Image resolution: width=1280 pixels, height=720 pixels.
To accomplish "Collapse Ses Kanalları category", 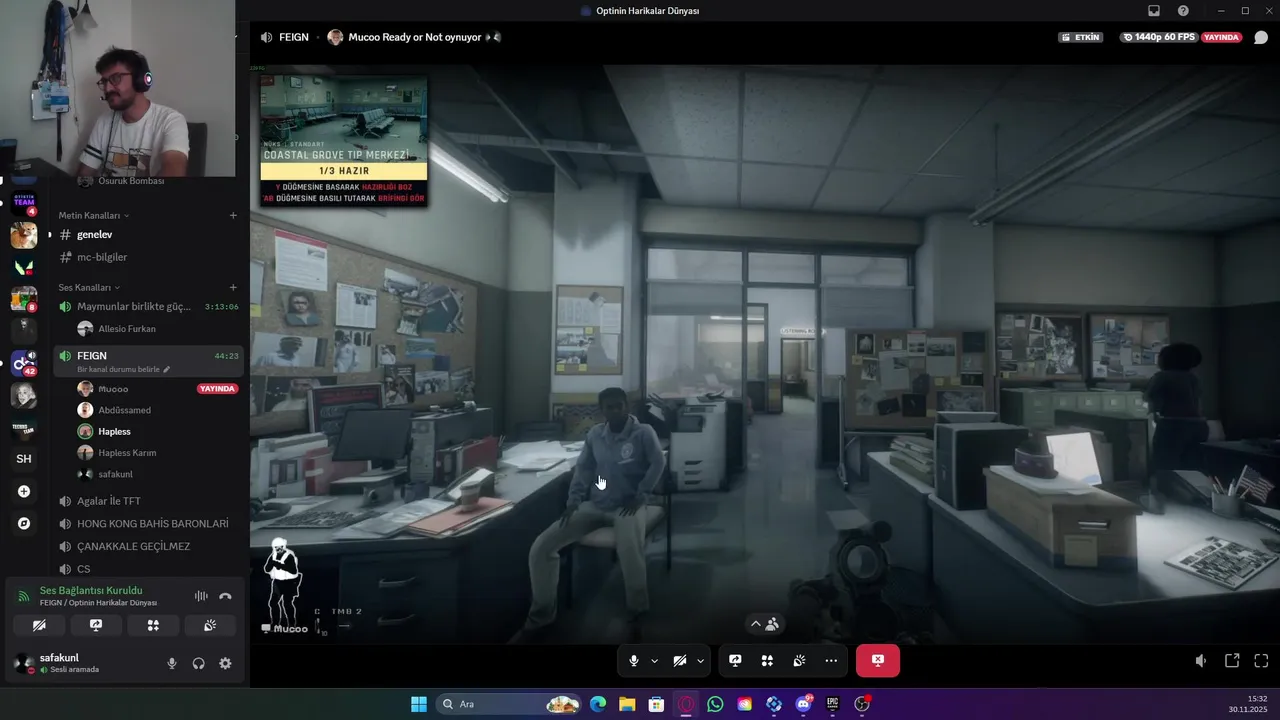I will [x=88, y=287].
